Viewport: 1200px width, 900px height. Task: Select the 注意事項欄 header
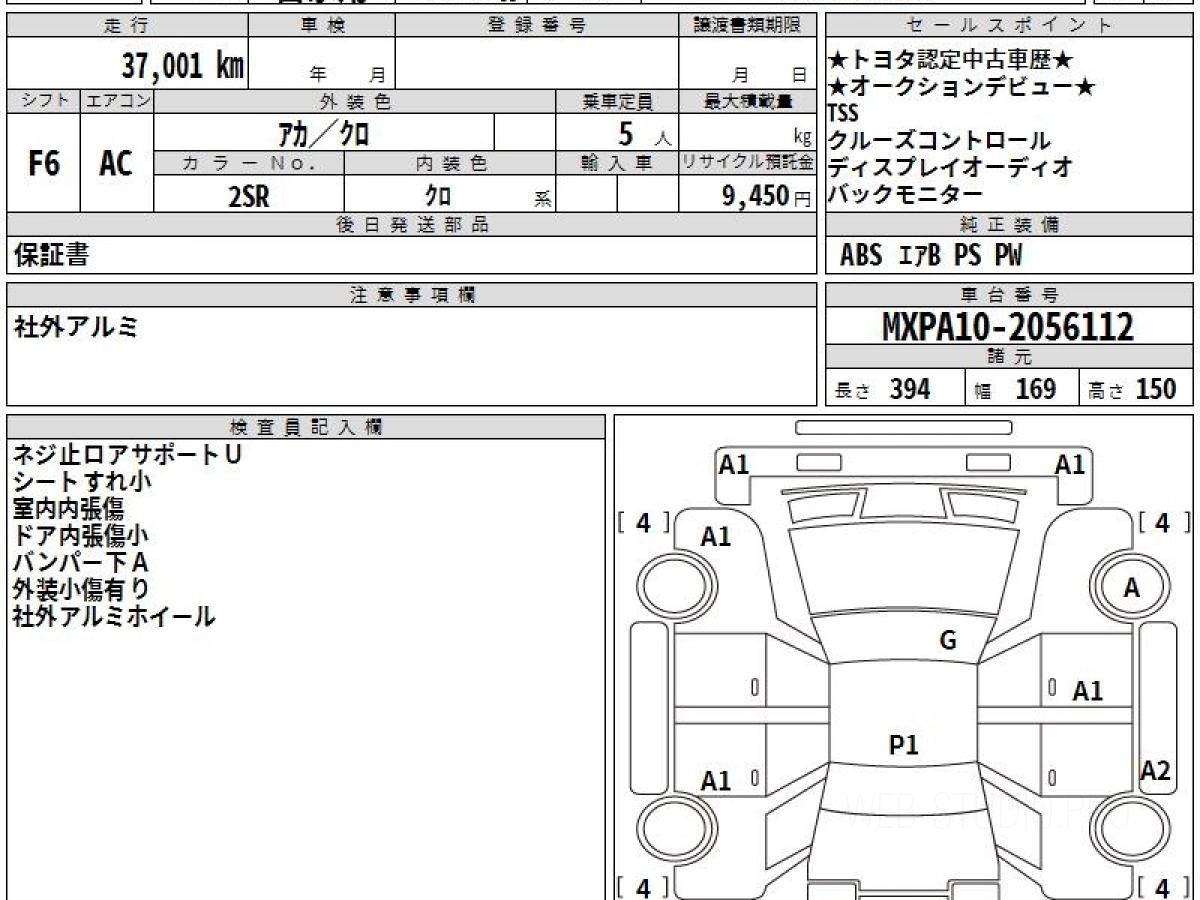[x=412, y=295]
